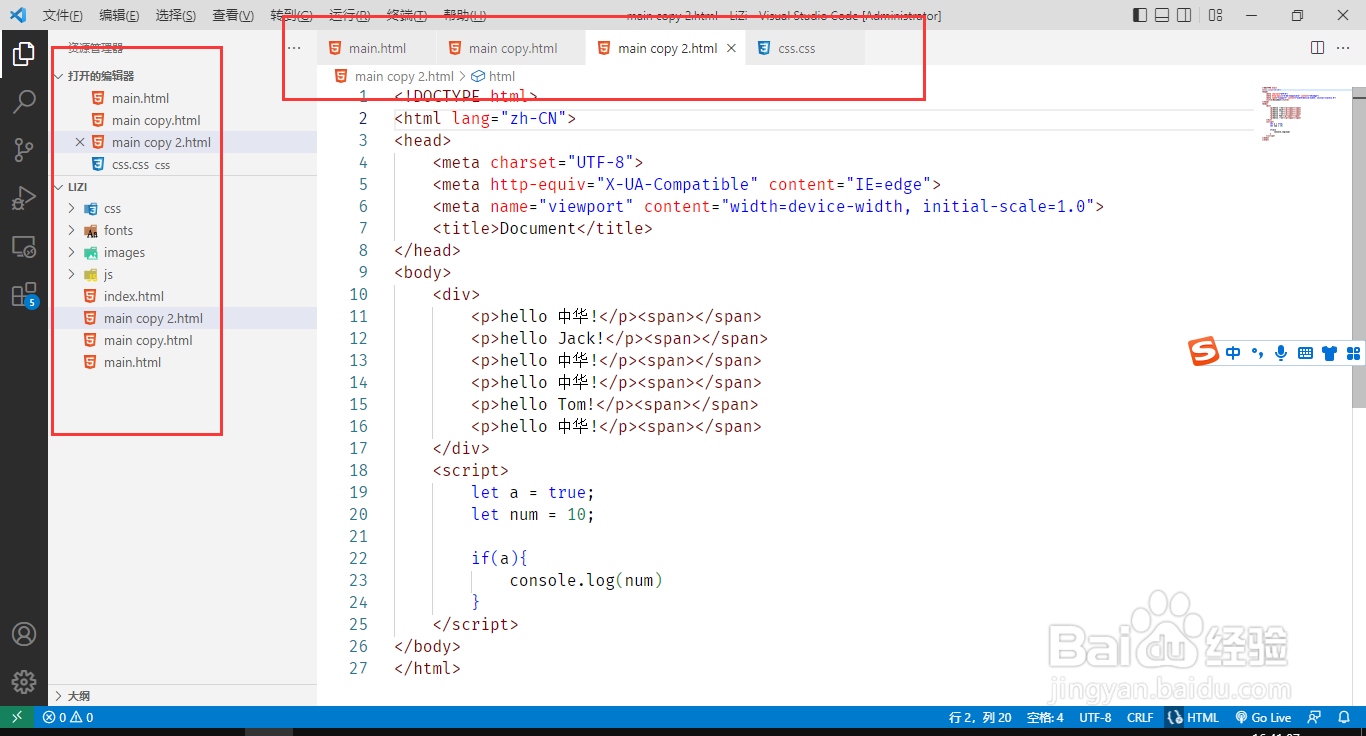This screenshot has width=1366, height=736.
Task: Open the Run and Debug view
Action: (24, 198)
